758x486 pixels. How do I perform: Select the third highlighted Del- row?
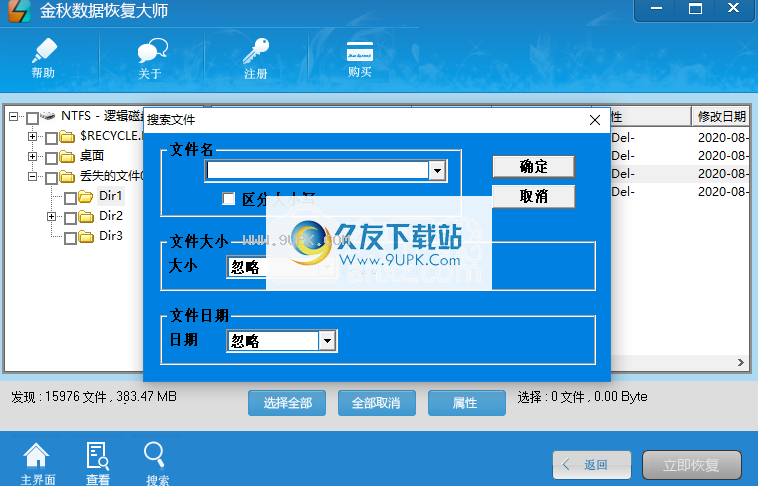click(x=680, y=174)
